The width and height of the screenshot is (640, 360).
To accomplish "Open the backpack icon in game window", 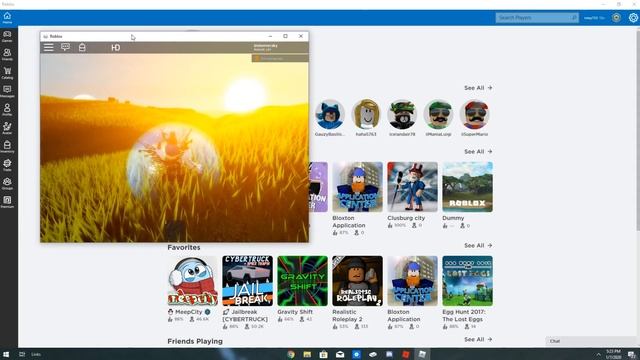I will point(82,47).
